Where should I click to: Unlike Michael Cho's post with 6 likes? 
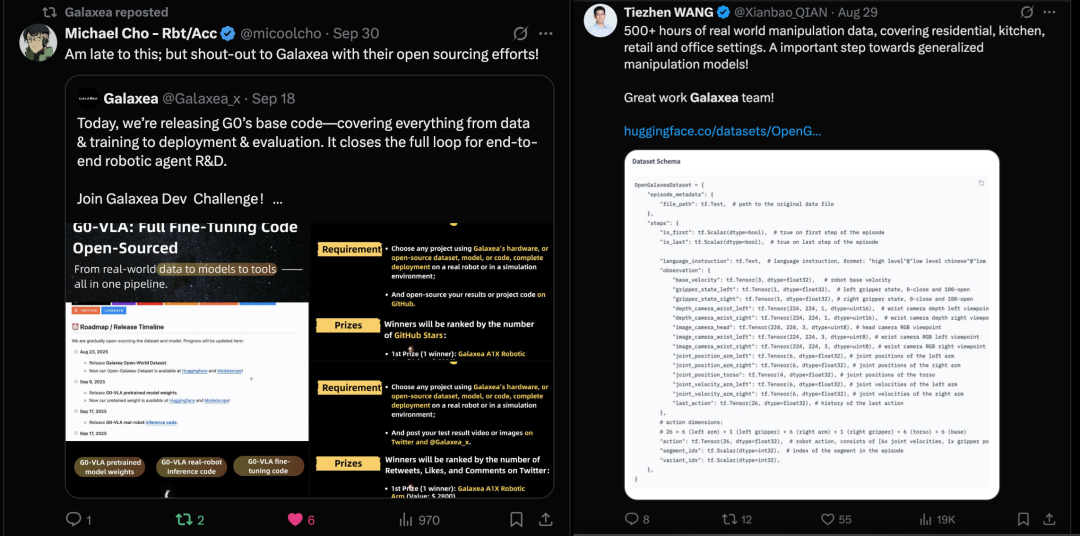coord(295,519)
